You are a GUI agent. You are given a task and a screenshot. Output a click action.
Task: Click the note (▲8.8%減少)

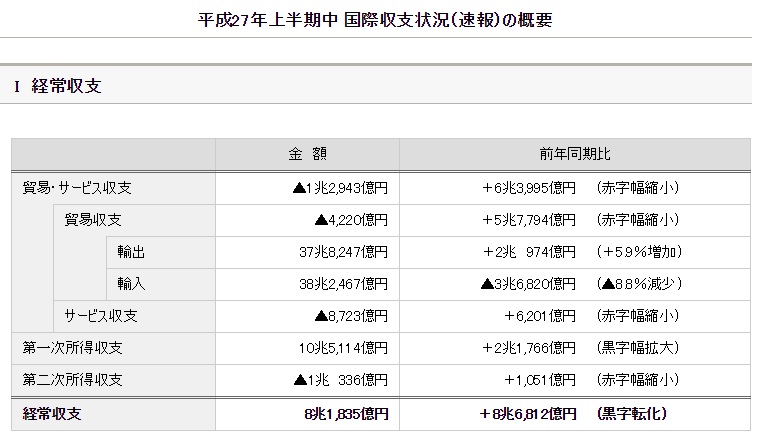639,284
